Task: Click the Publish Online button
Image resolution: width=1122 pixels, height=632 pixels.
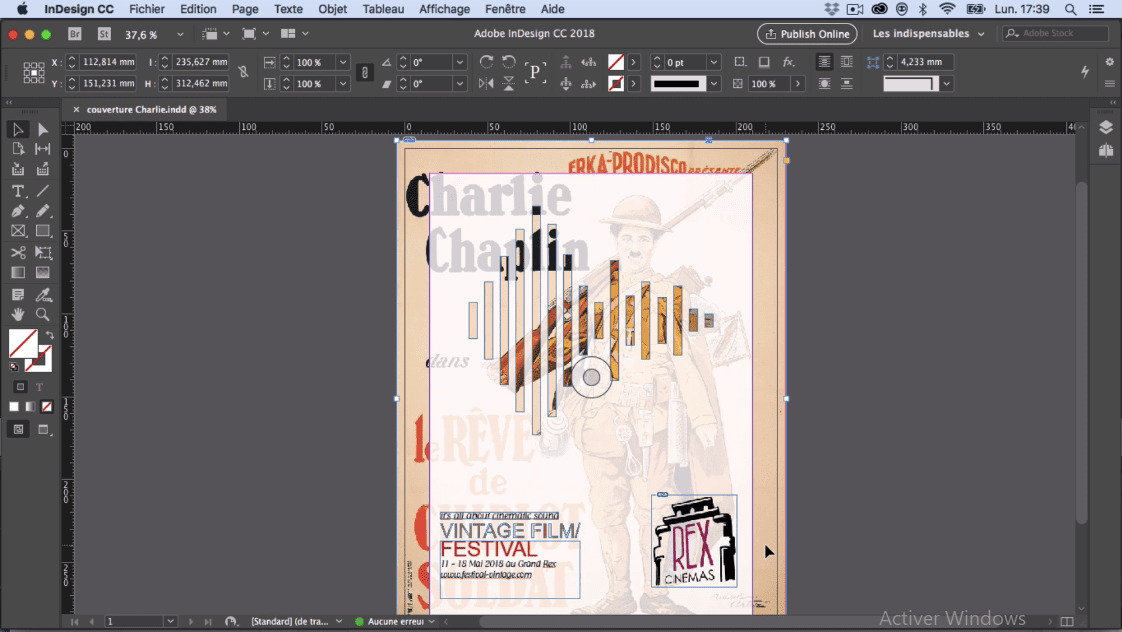Action: click(807, 34)
